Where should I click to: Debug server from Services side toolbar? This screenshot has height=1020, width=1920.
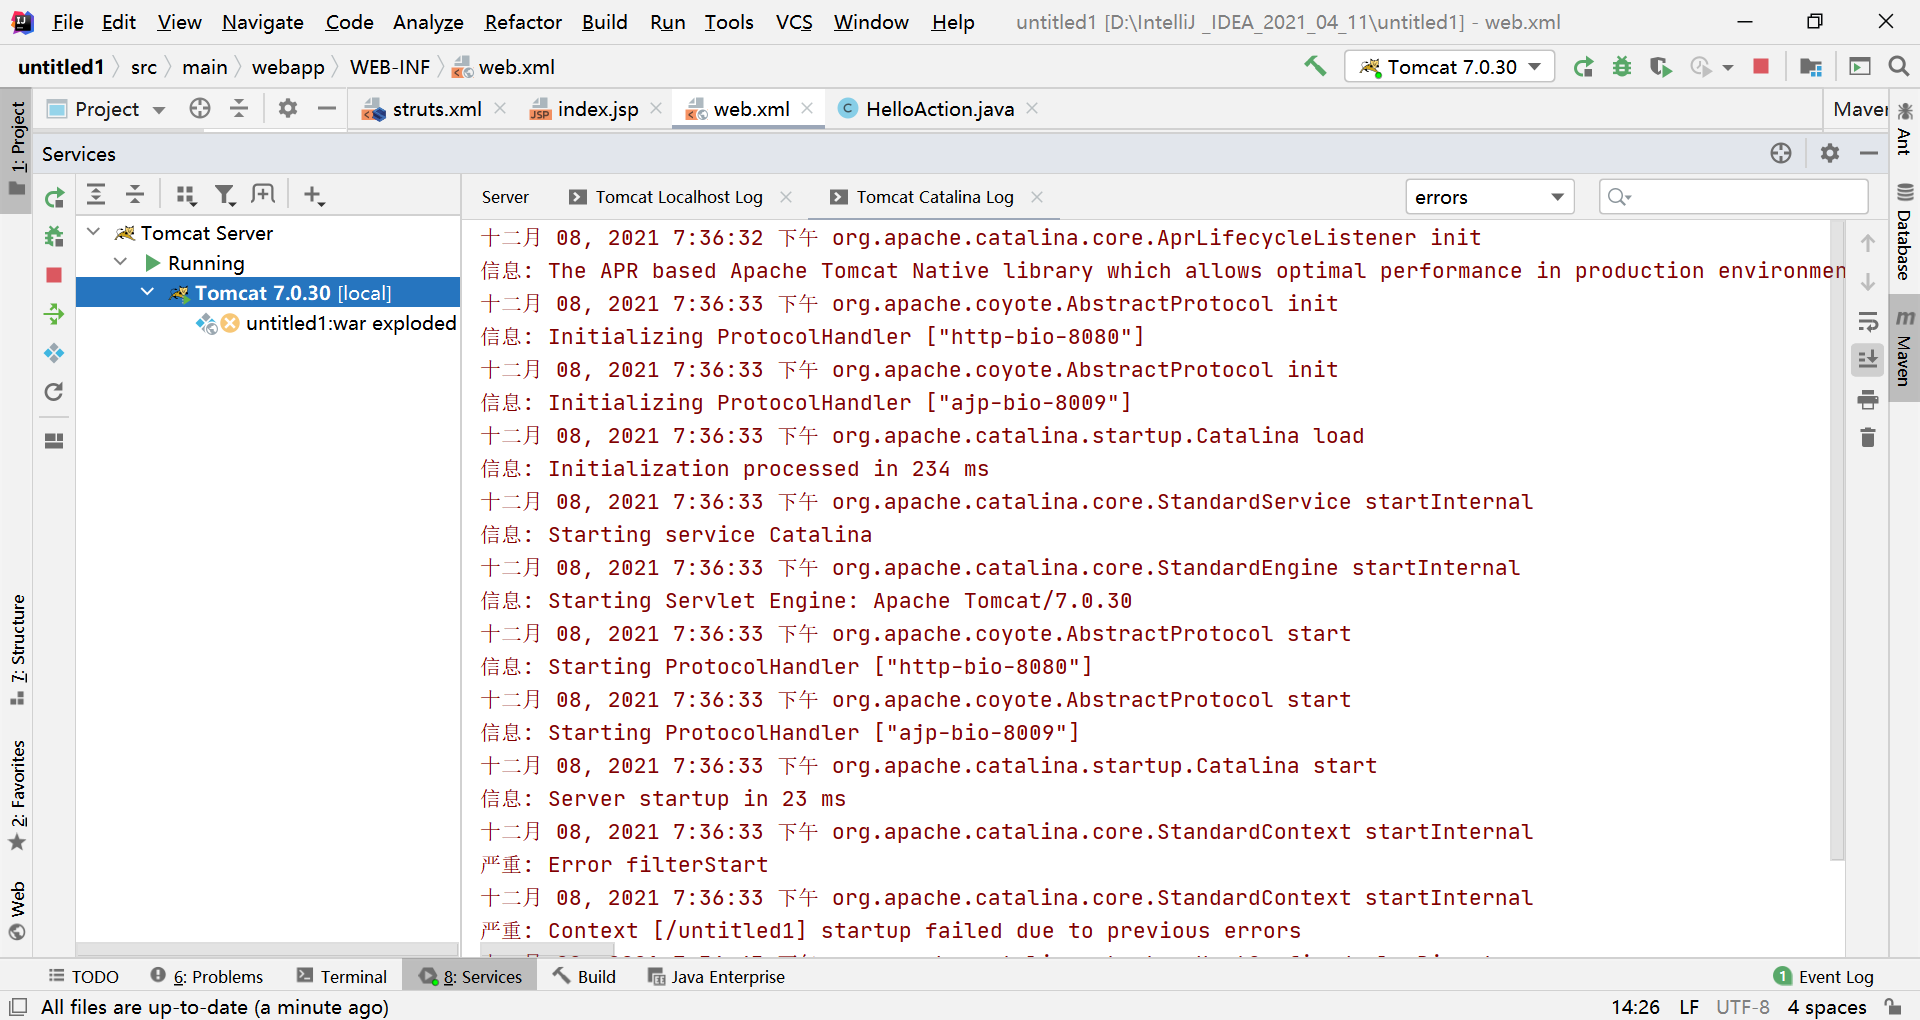(x=54, y=237)
